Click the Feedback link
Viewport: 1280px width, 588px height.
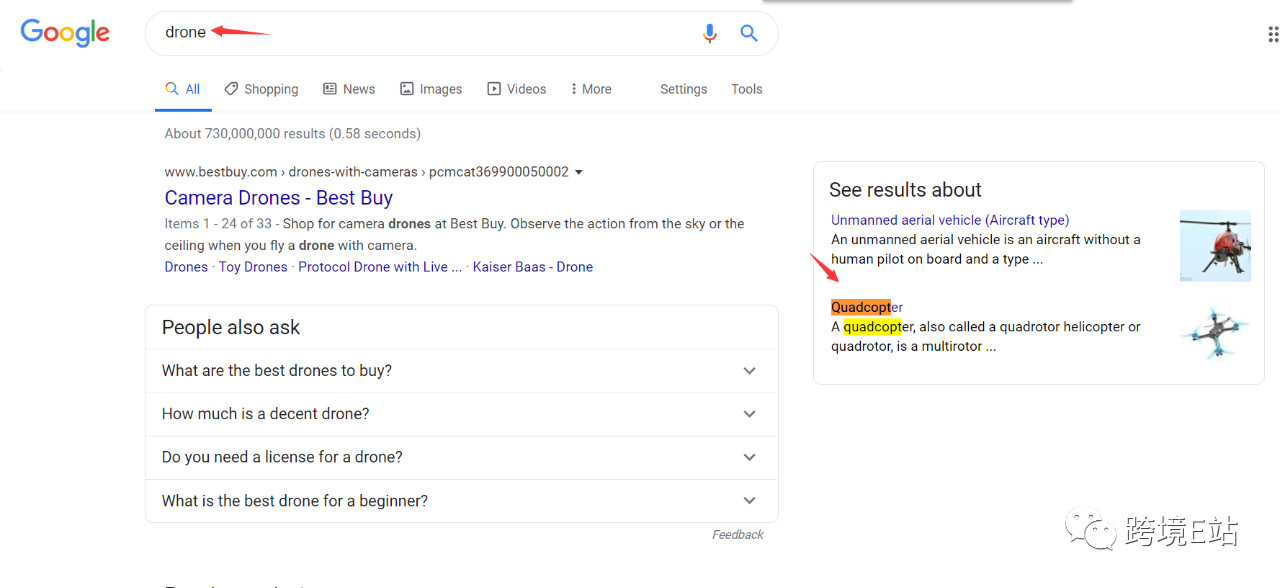pos(738,535)
